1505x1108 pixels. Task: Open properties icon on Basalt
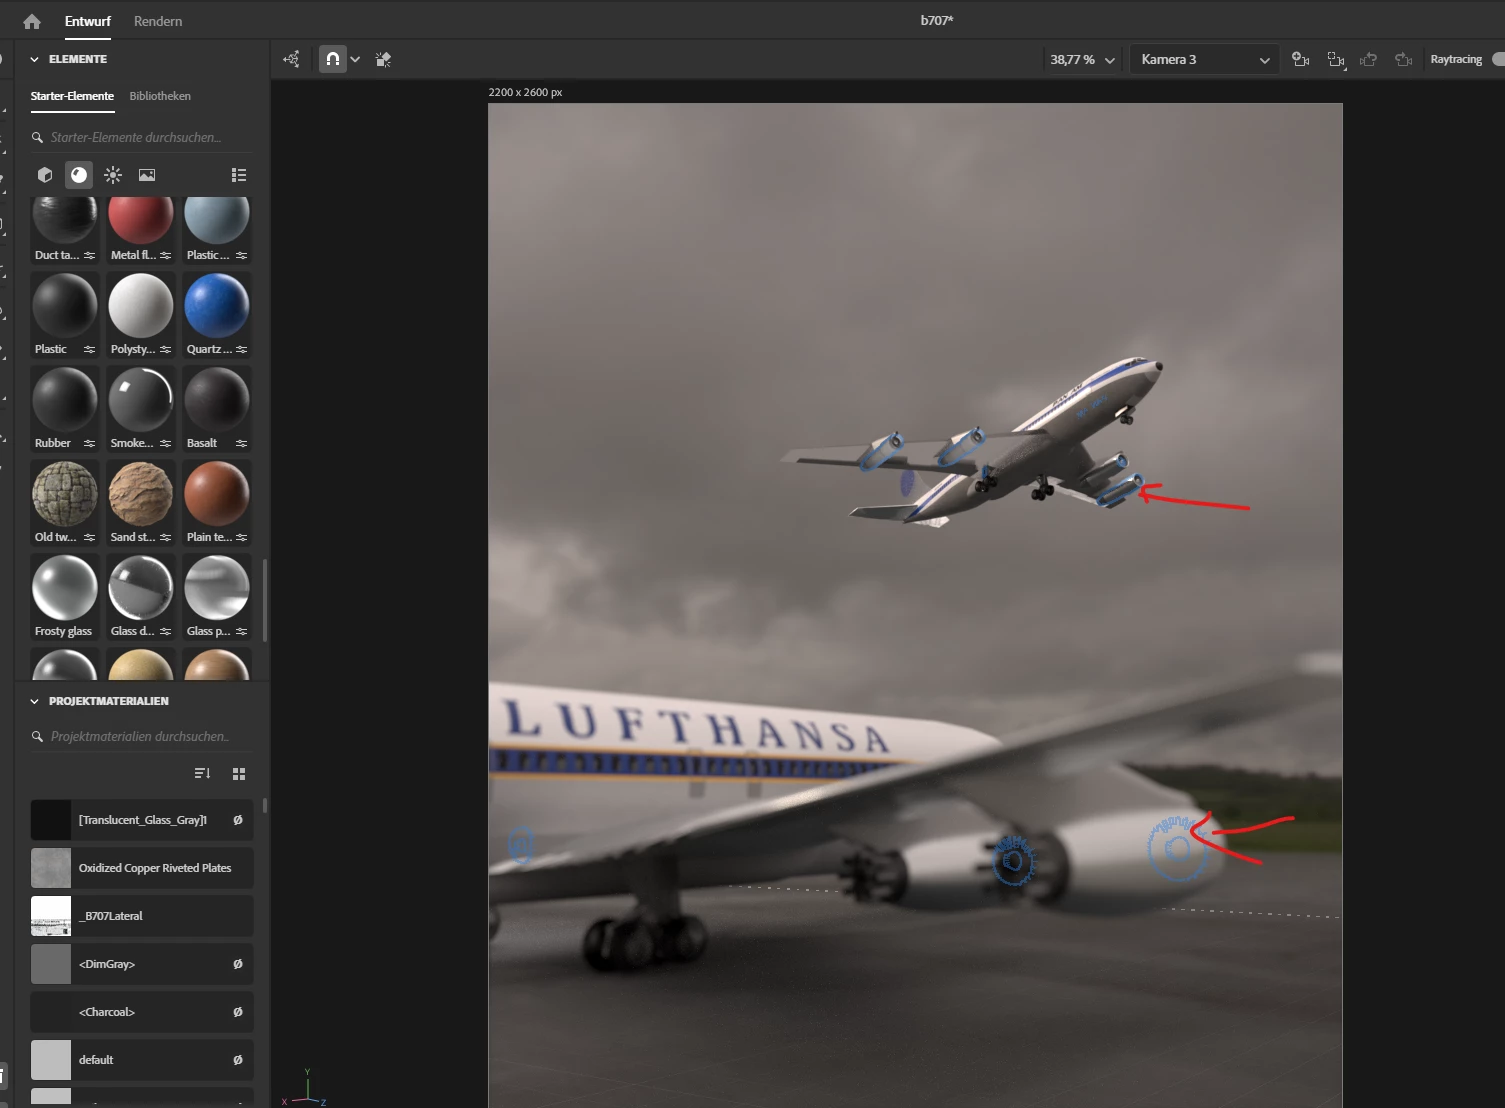[242, 444]
